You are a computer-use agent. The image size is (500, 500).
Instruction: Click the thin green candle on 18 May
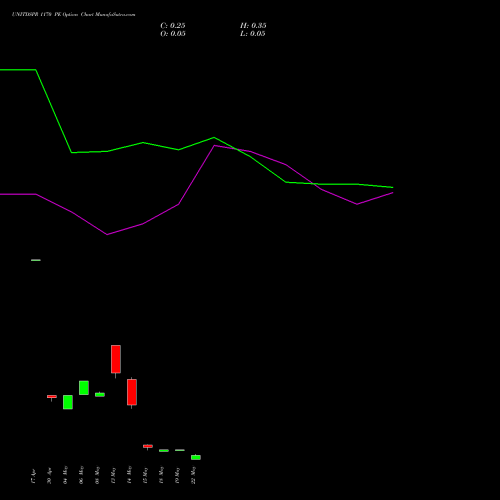[164, 451]
